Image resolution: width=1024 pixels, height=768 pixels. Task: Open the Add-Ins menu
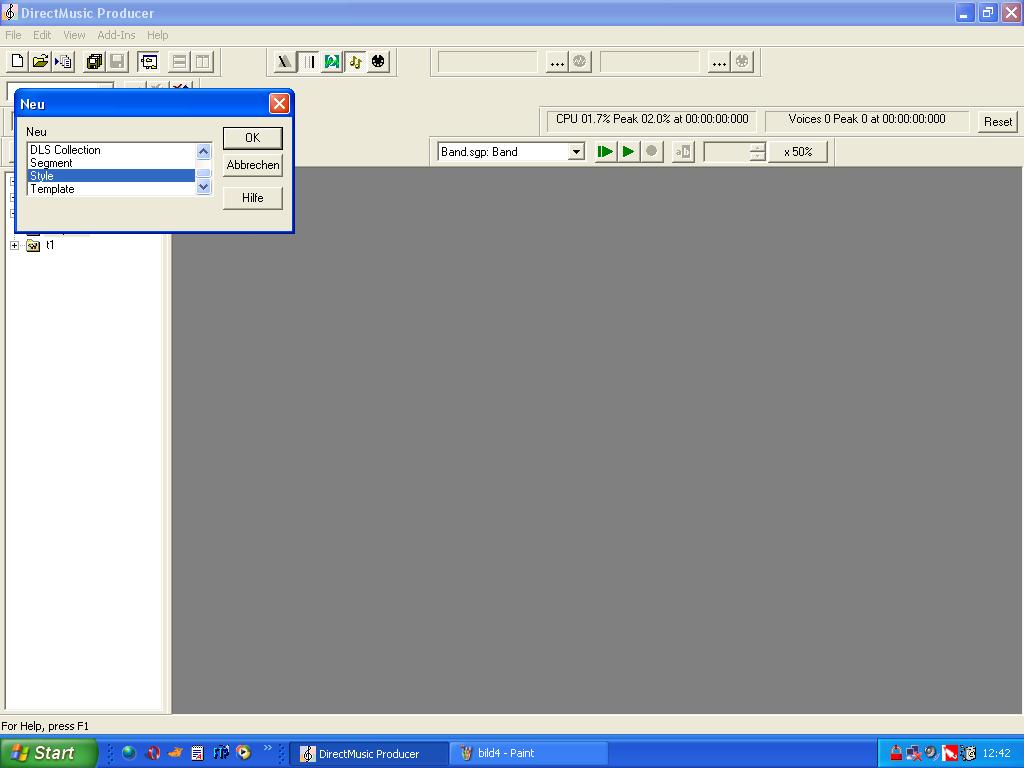coord(116,35)
